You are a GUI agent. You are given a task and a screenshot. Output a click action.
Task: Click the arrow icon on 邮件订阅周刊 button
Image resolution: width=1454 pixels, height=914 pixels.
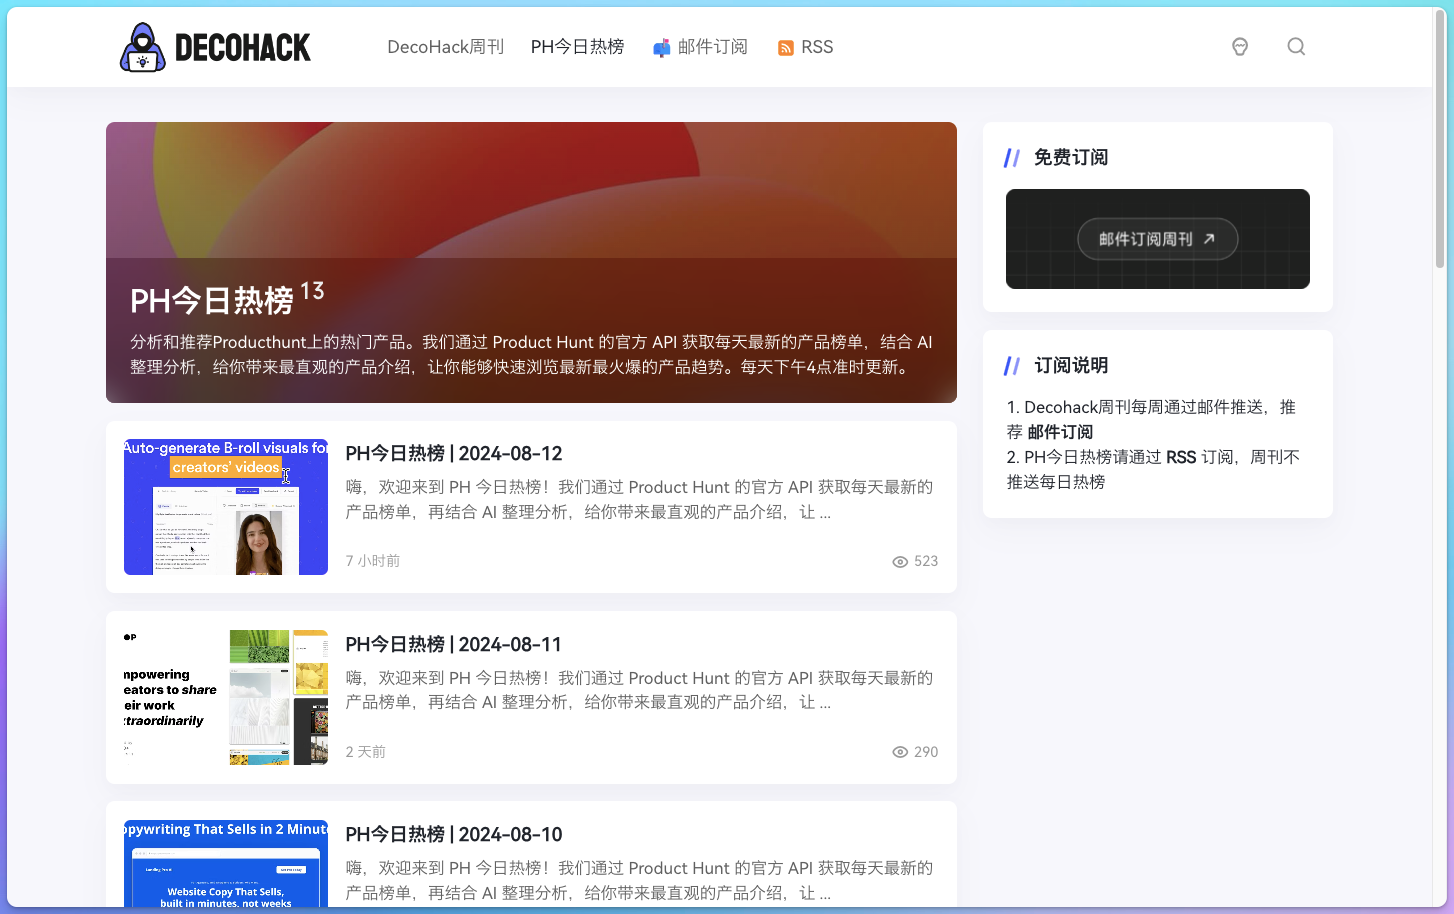[1209, 239]
